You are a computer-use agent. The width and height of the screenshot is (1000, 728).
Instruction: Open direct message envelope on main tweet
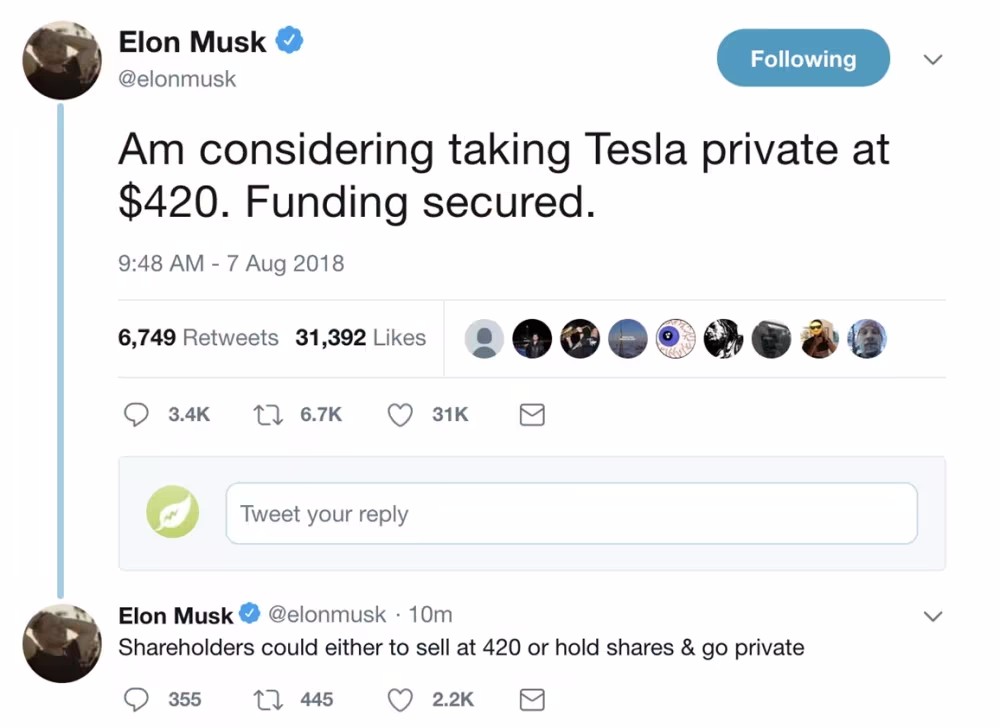click(x=532, y=415)
